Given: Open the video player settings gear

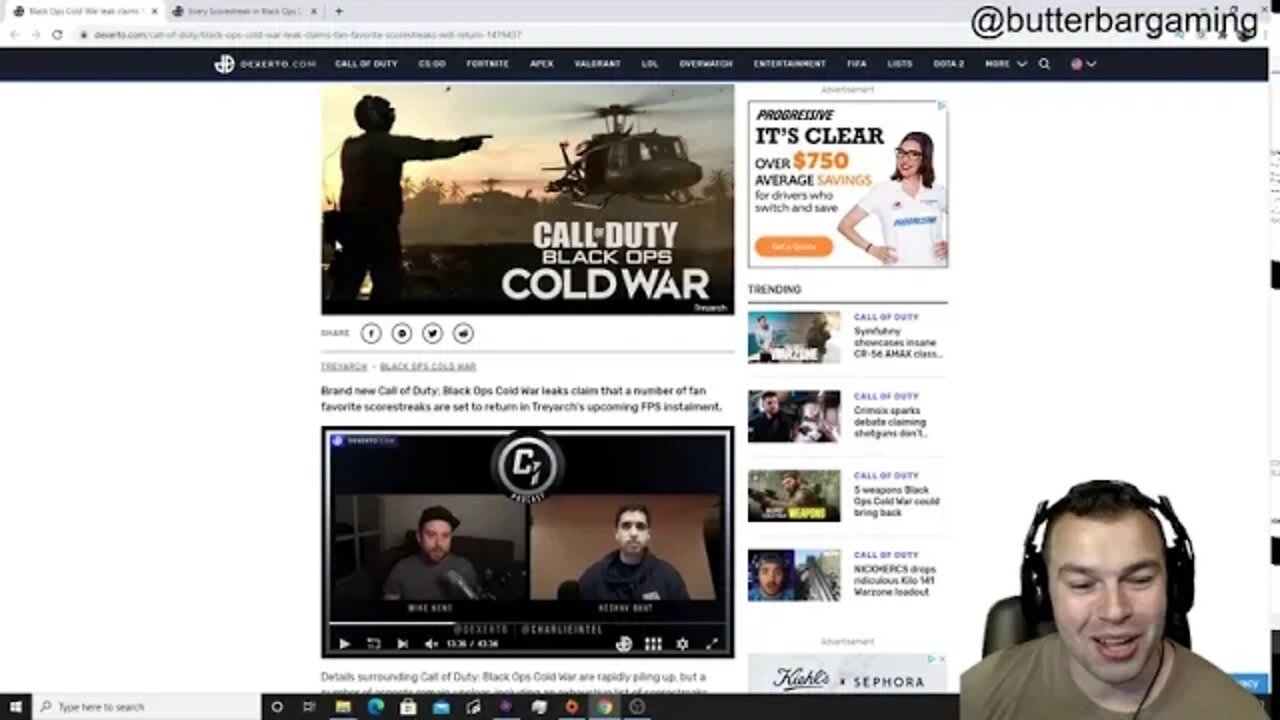Looking at the screenshot, I should pyautogui.click(x=682, y=644).
